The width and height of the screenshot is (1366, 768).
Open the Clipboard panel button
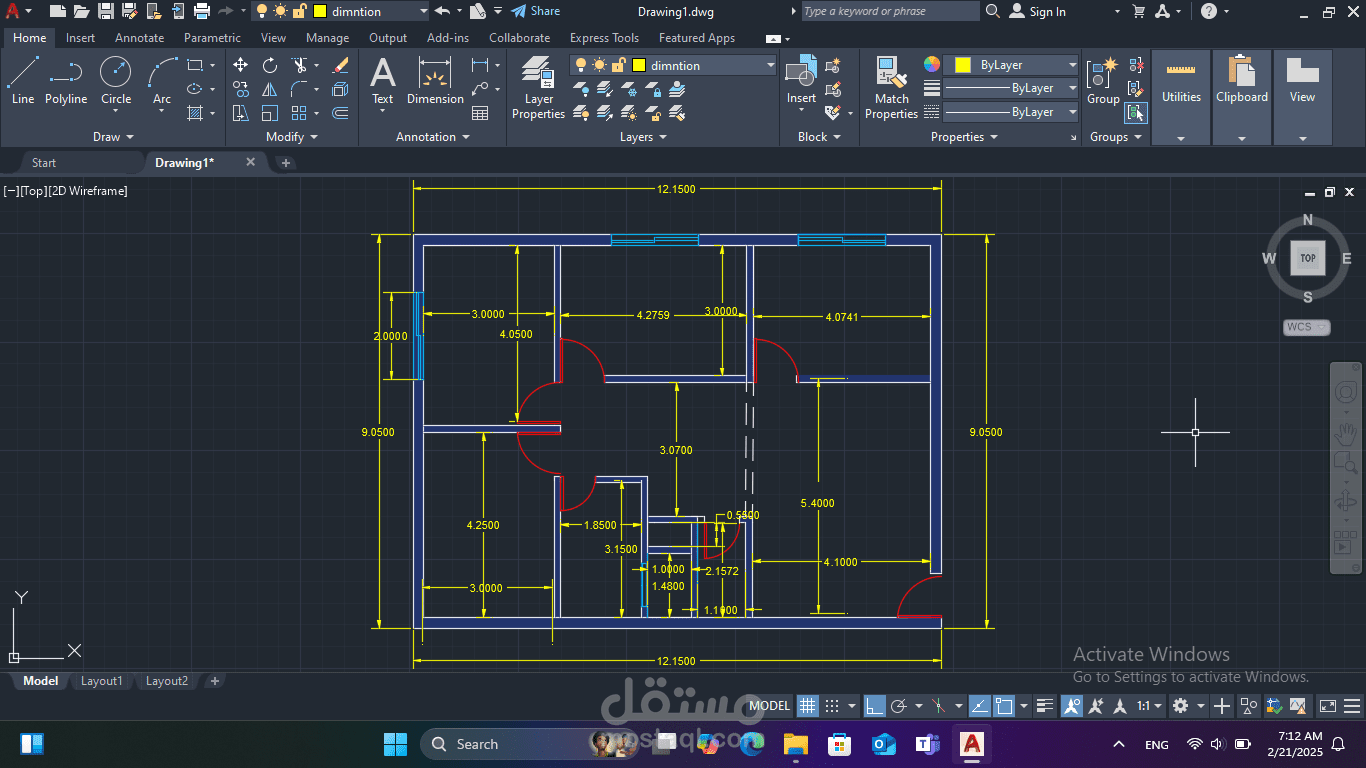click(x=1242, y=97)
